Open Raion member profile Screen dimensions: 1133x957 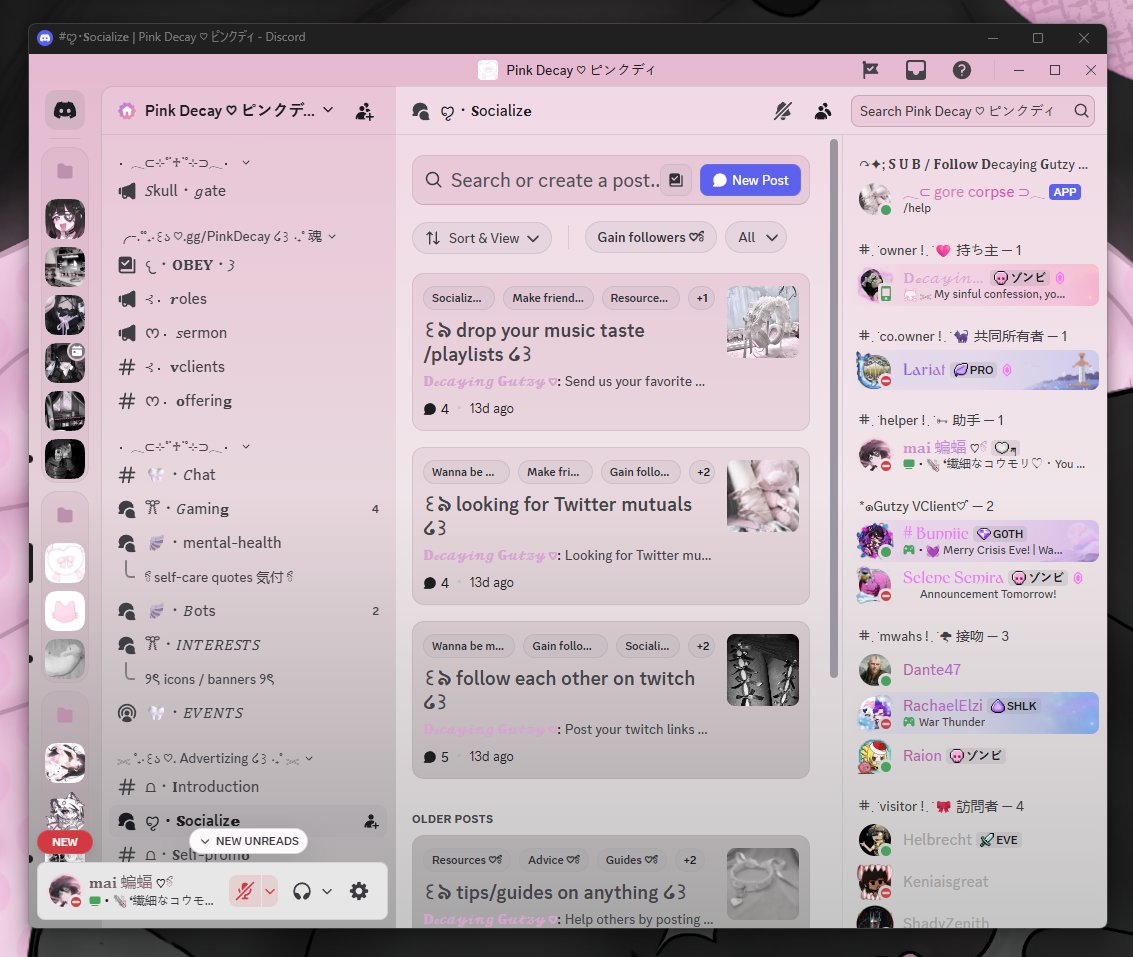click(x=978, y=756)
